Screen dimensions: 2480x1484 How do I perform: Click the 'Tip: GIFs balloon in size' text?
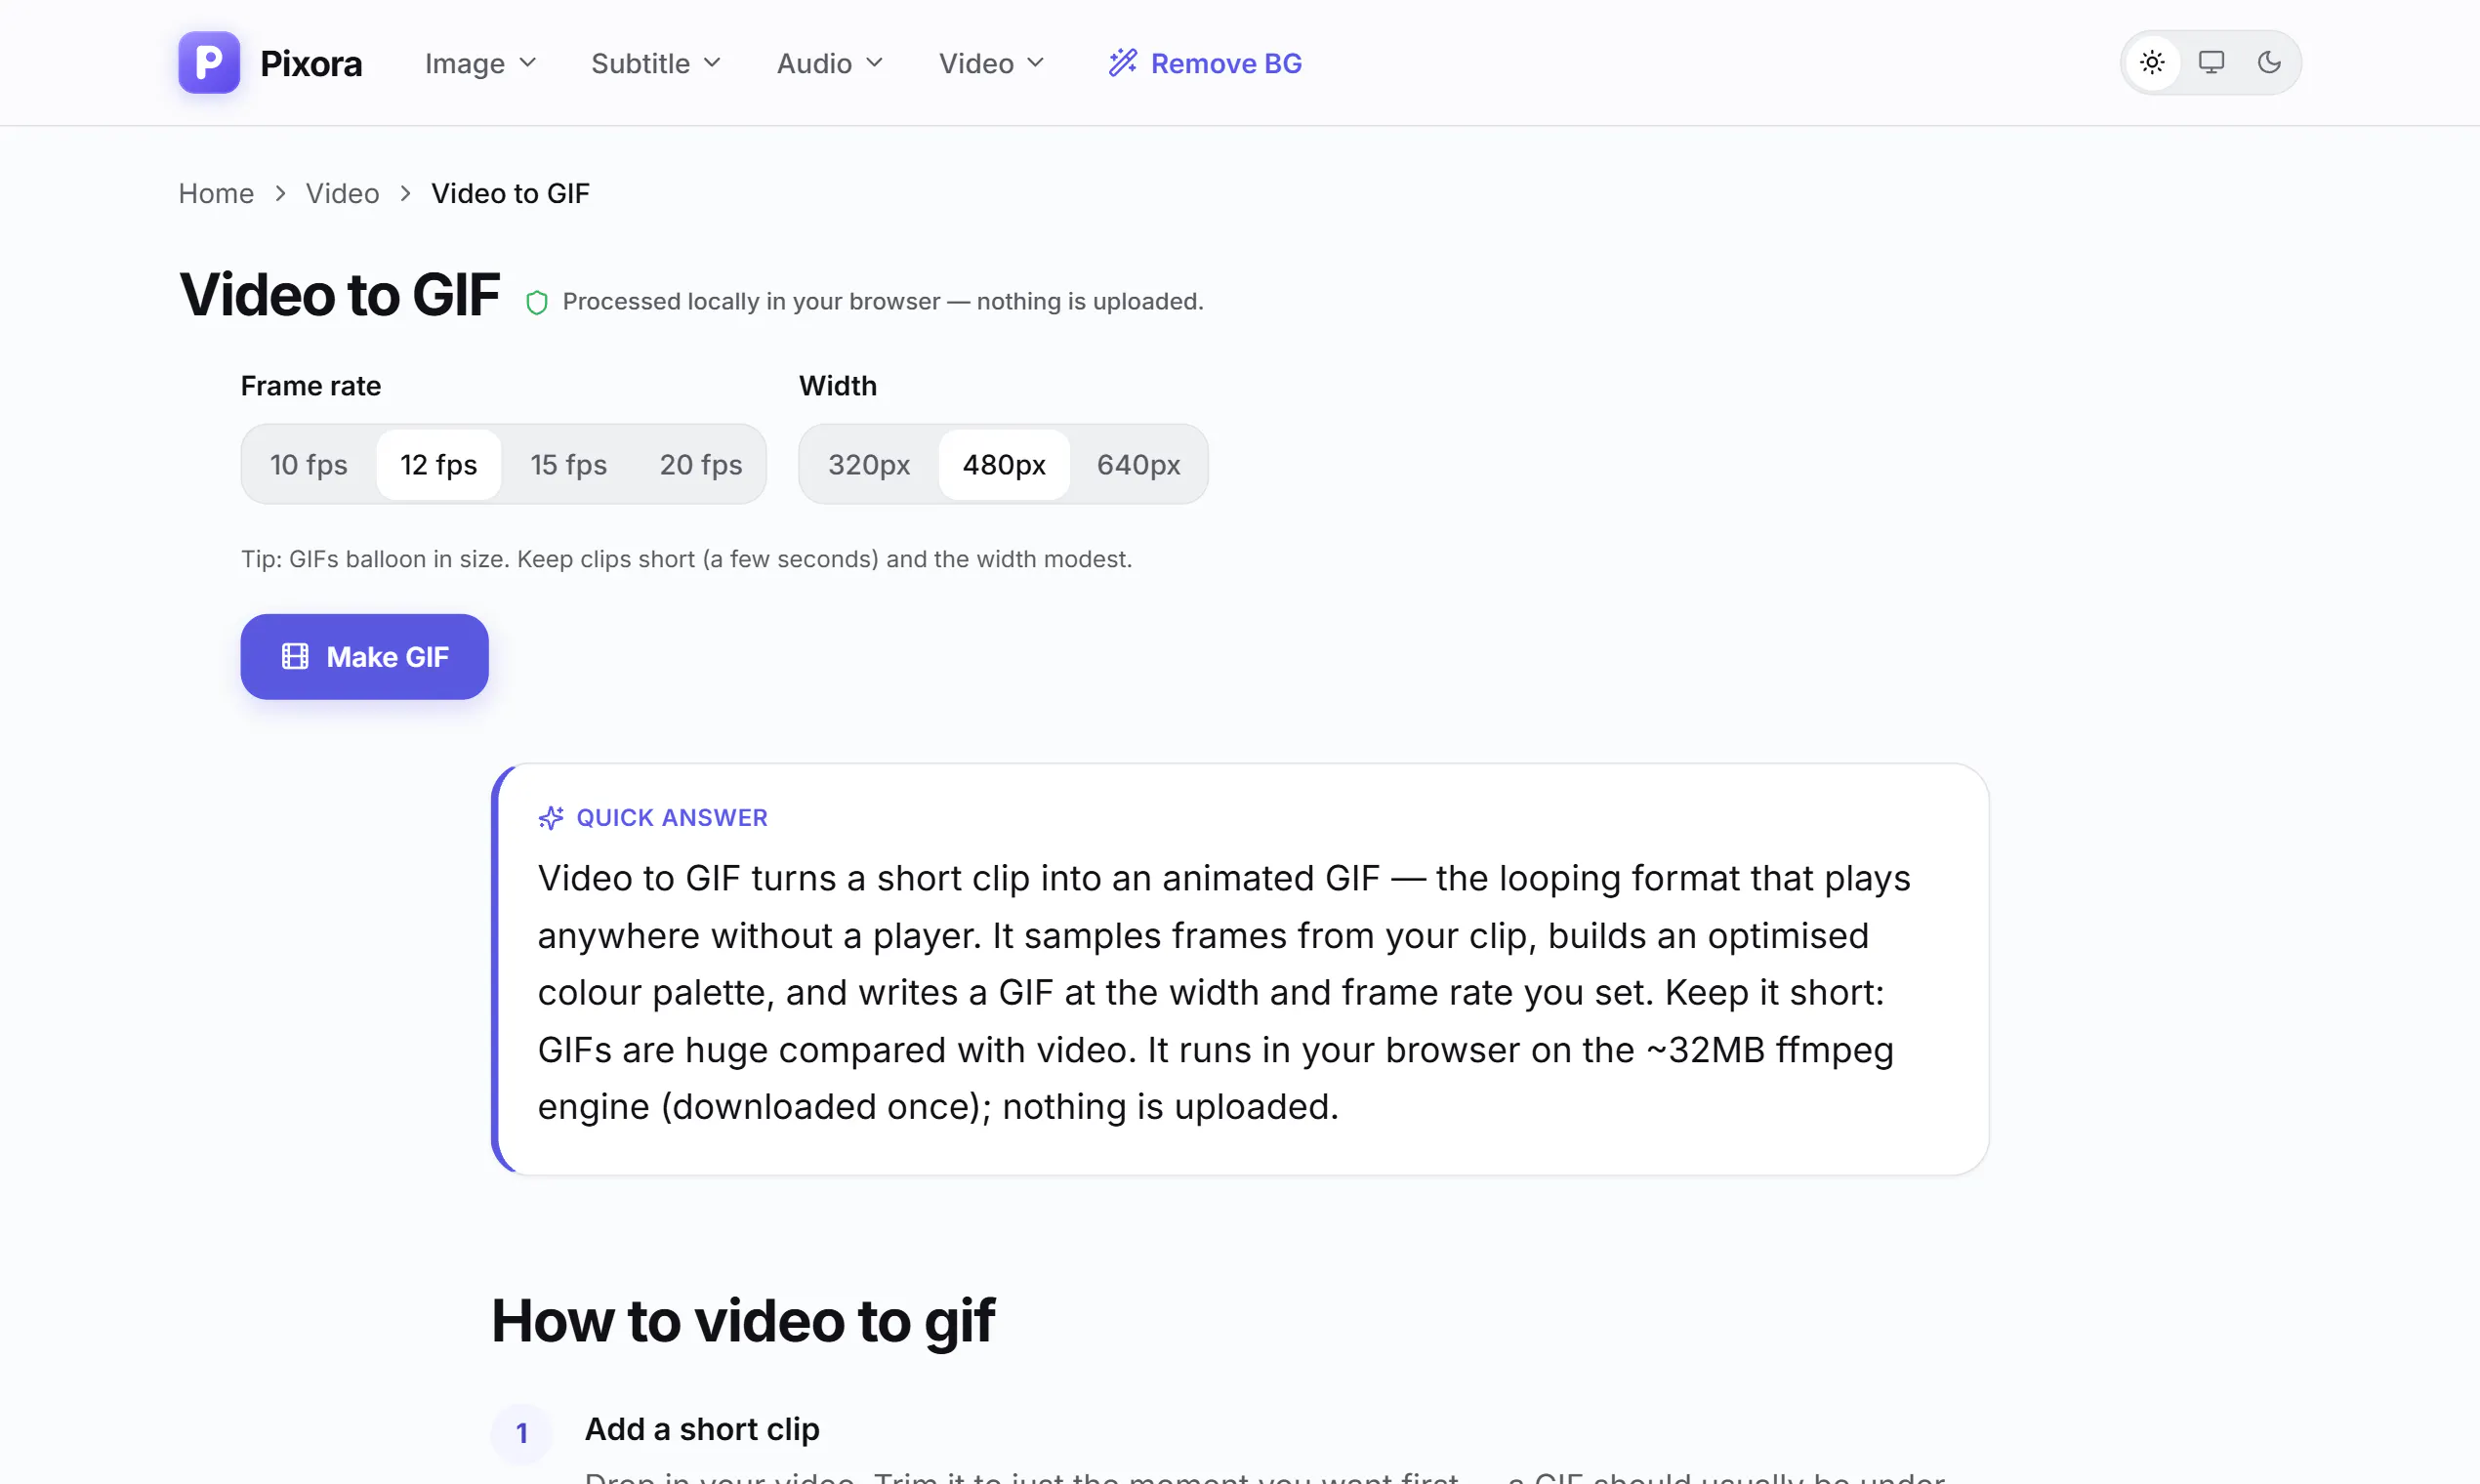pyautogui.click(x=686, y=559)
